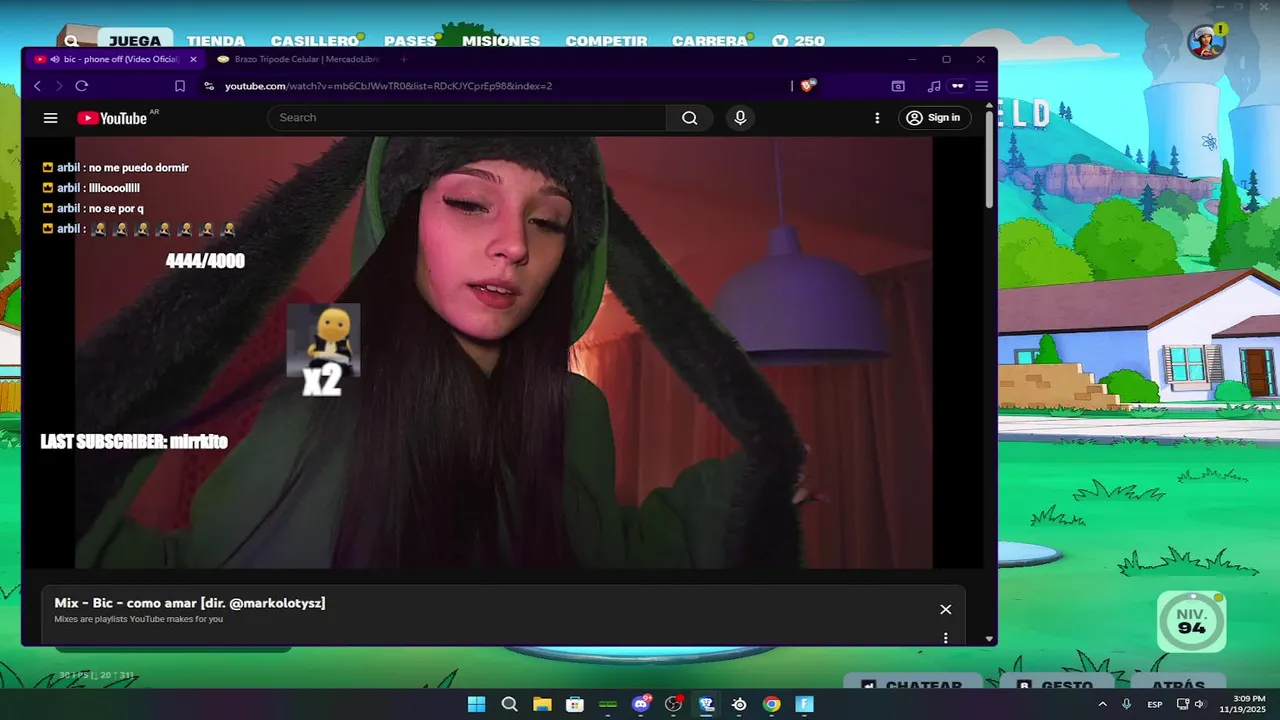Open the game's CARRERA tab

click(710, 41)
